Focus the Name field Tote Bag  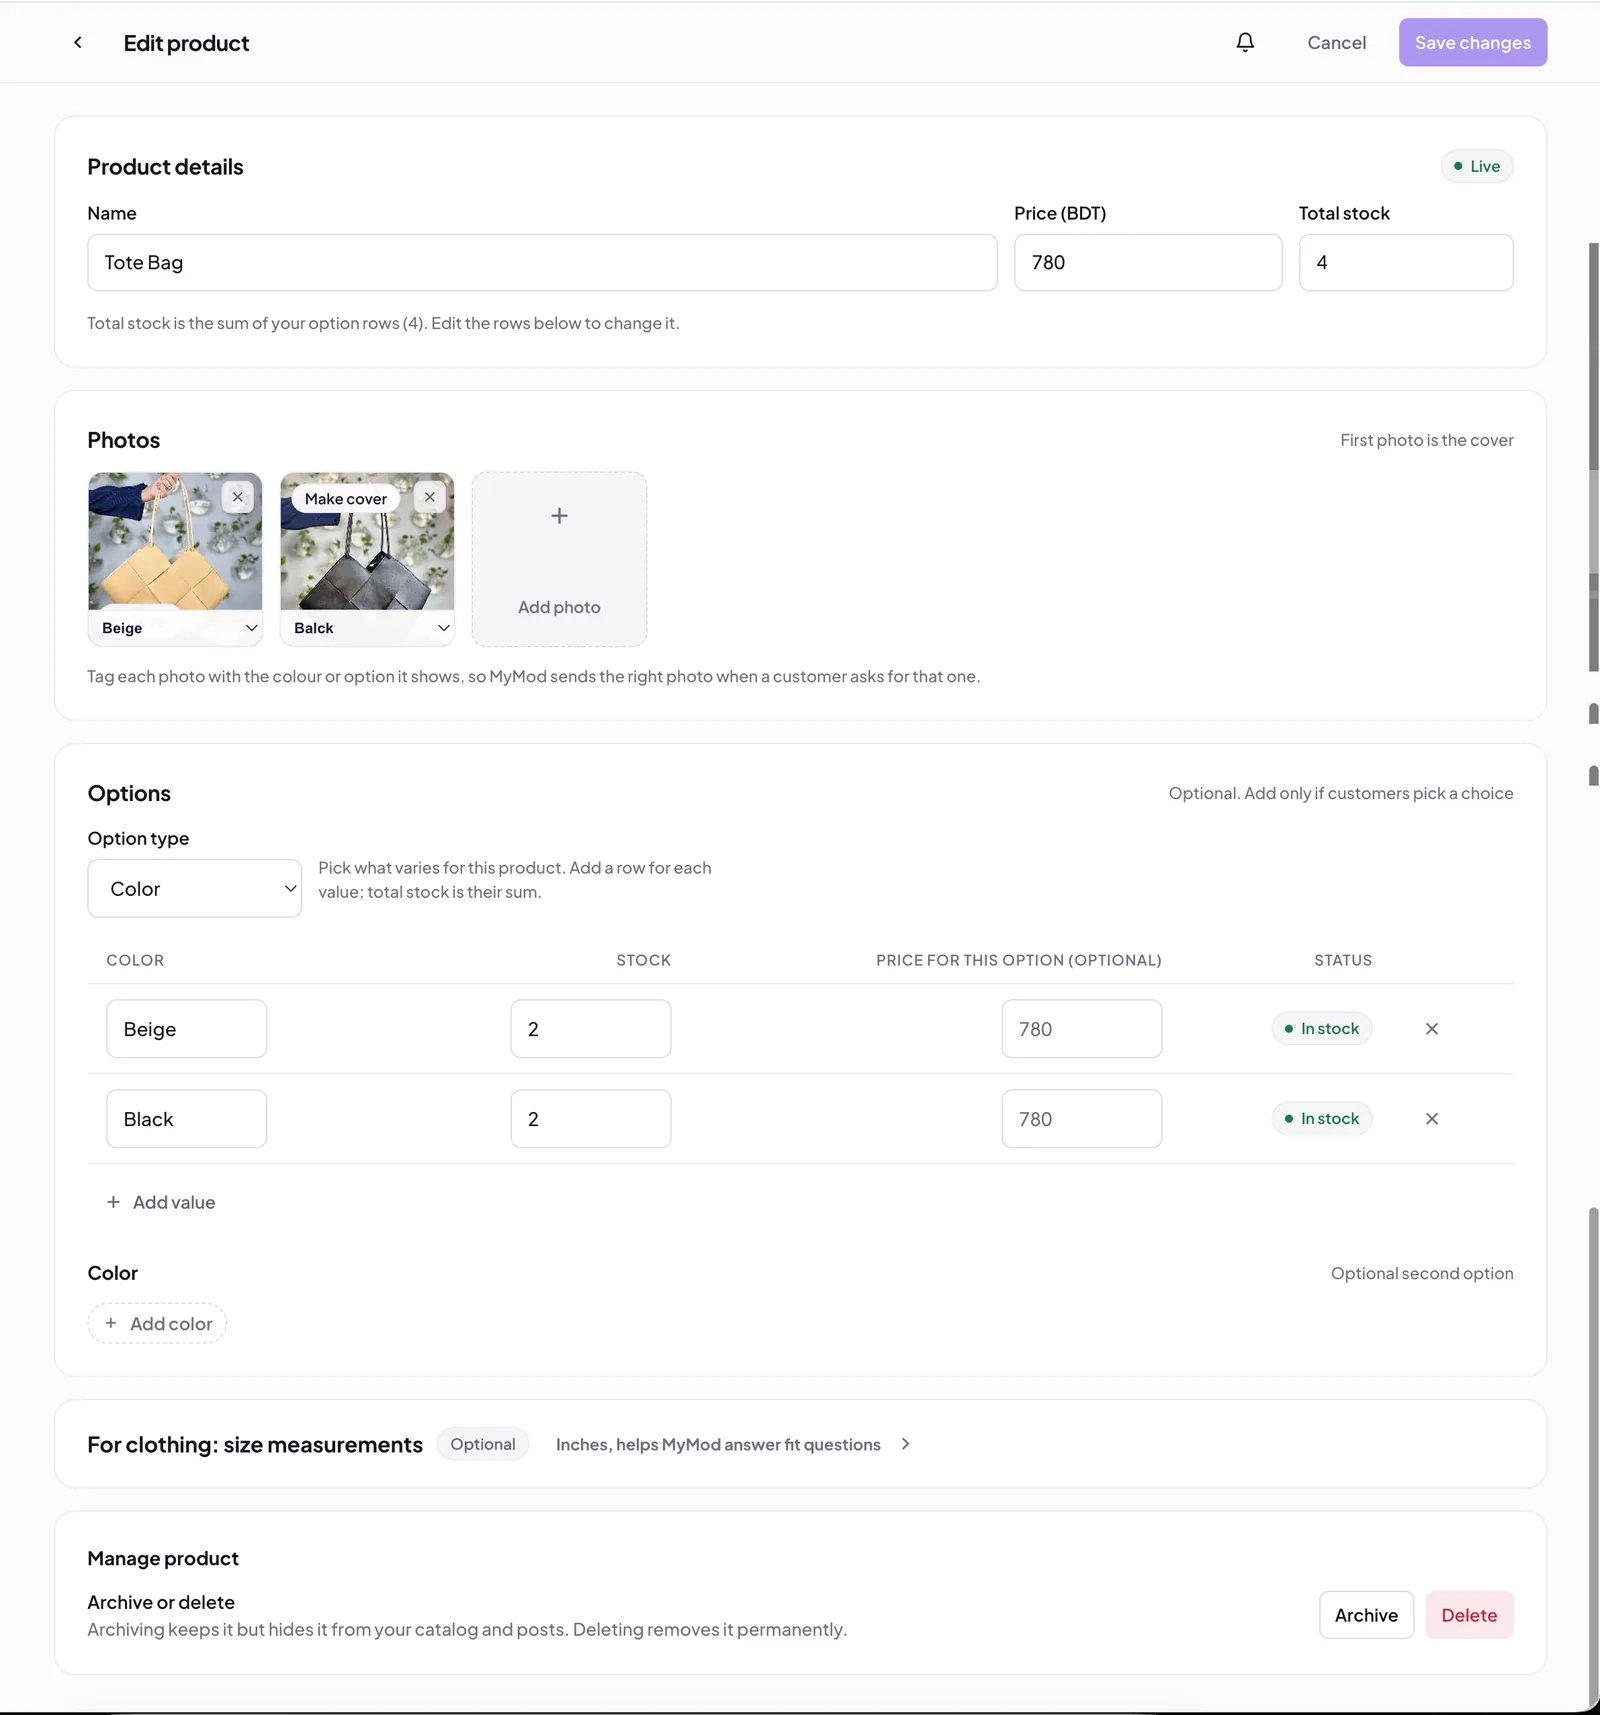[542, 263]
